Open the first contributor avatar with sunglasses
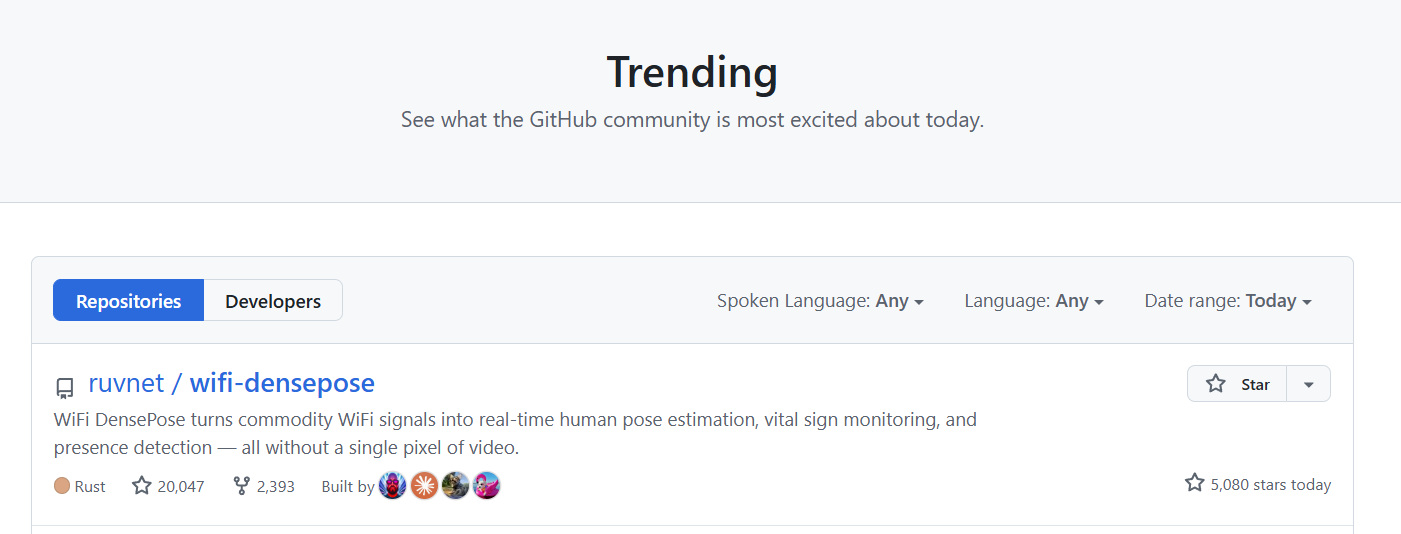 pos(393,486)
